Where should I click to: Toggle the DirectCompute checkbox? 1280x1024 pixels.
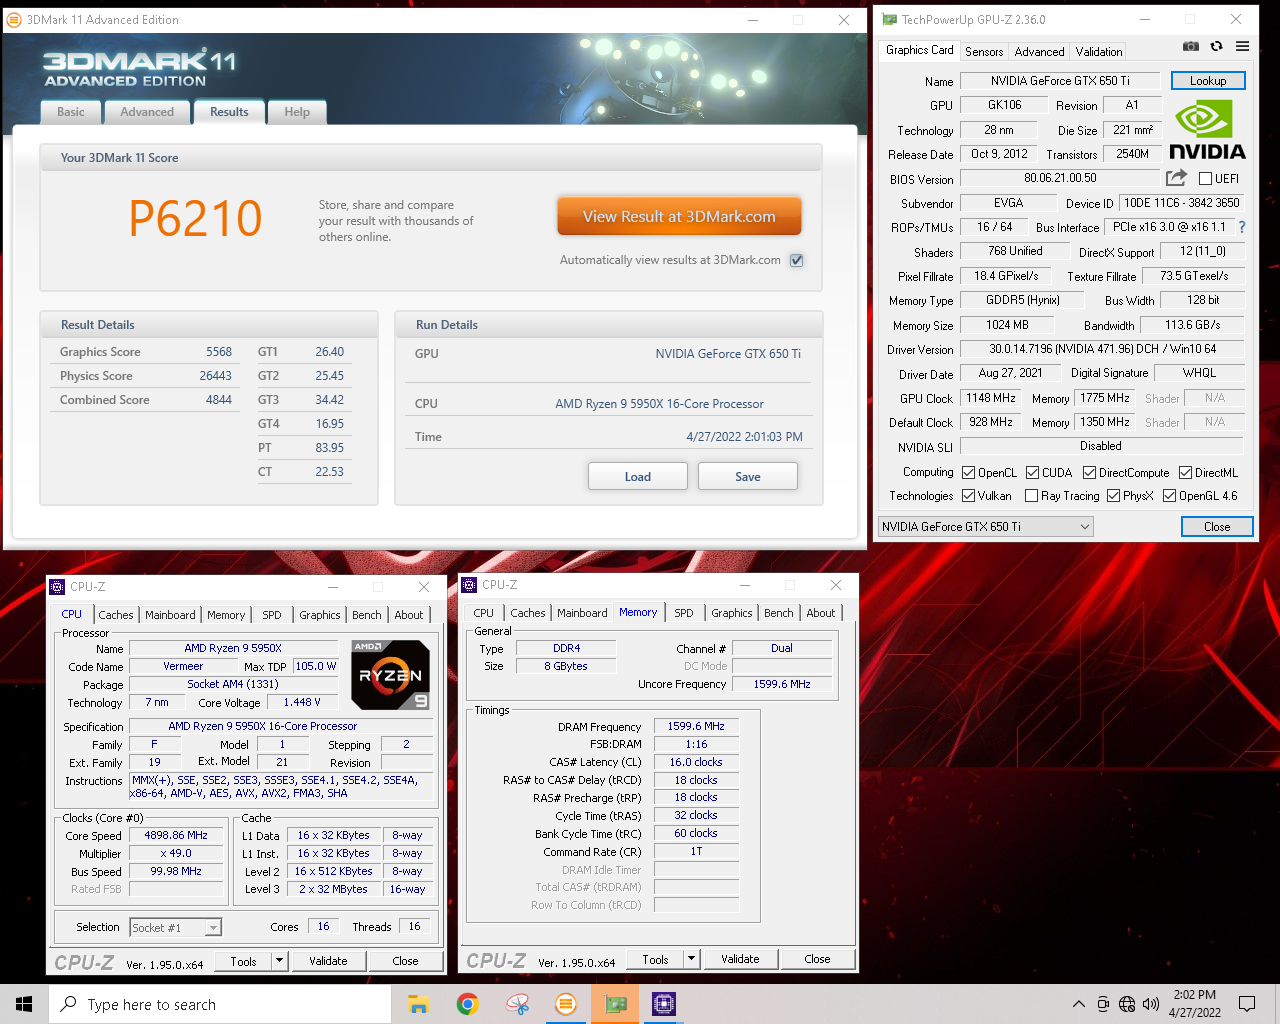[1089, 473]
